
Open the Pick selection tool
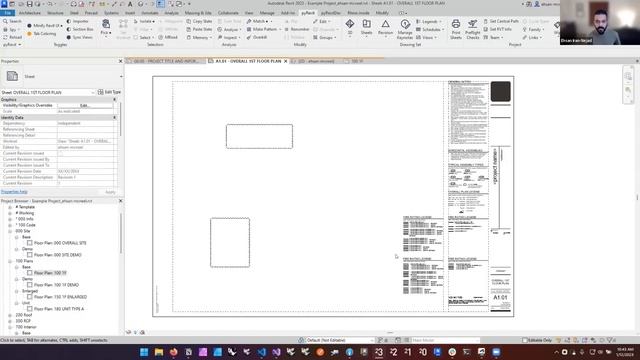pos(106,27)
